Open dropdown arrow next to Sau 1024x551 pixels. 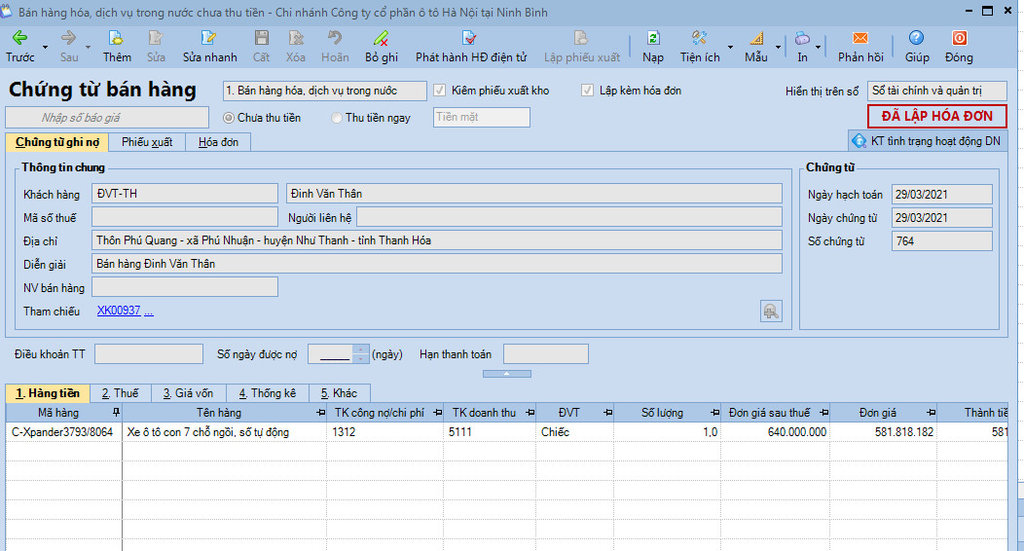pyautogui.click(x=88, y=47)
